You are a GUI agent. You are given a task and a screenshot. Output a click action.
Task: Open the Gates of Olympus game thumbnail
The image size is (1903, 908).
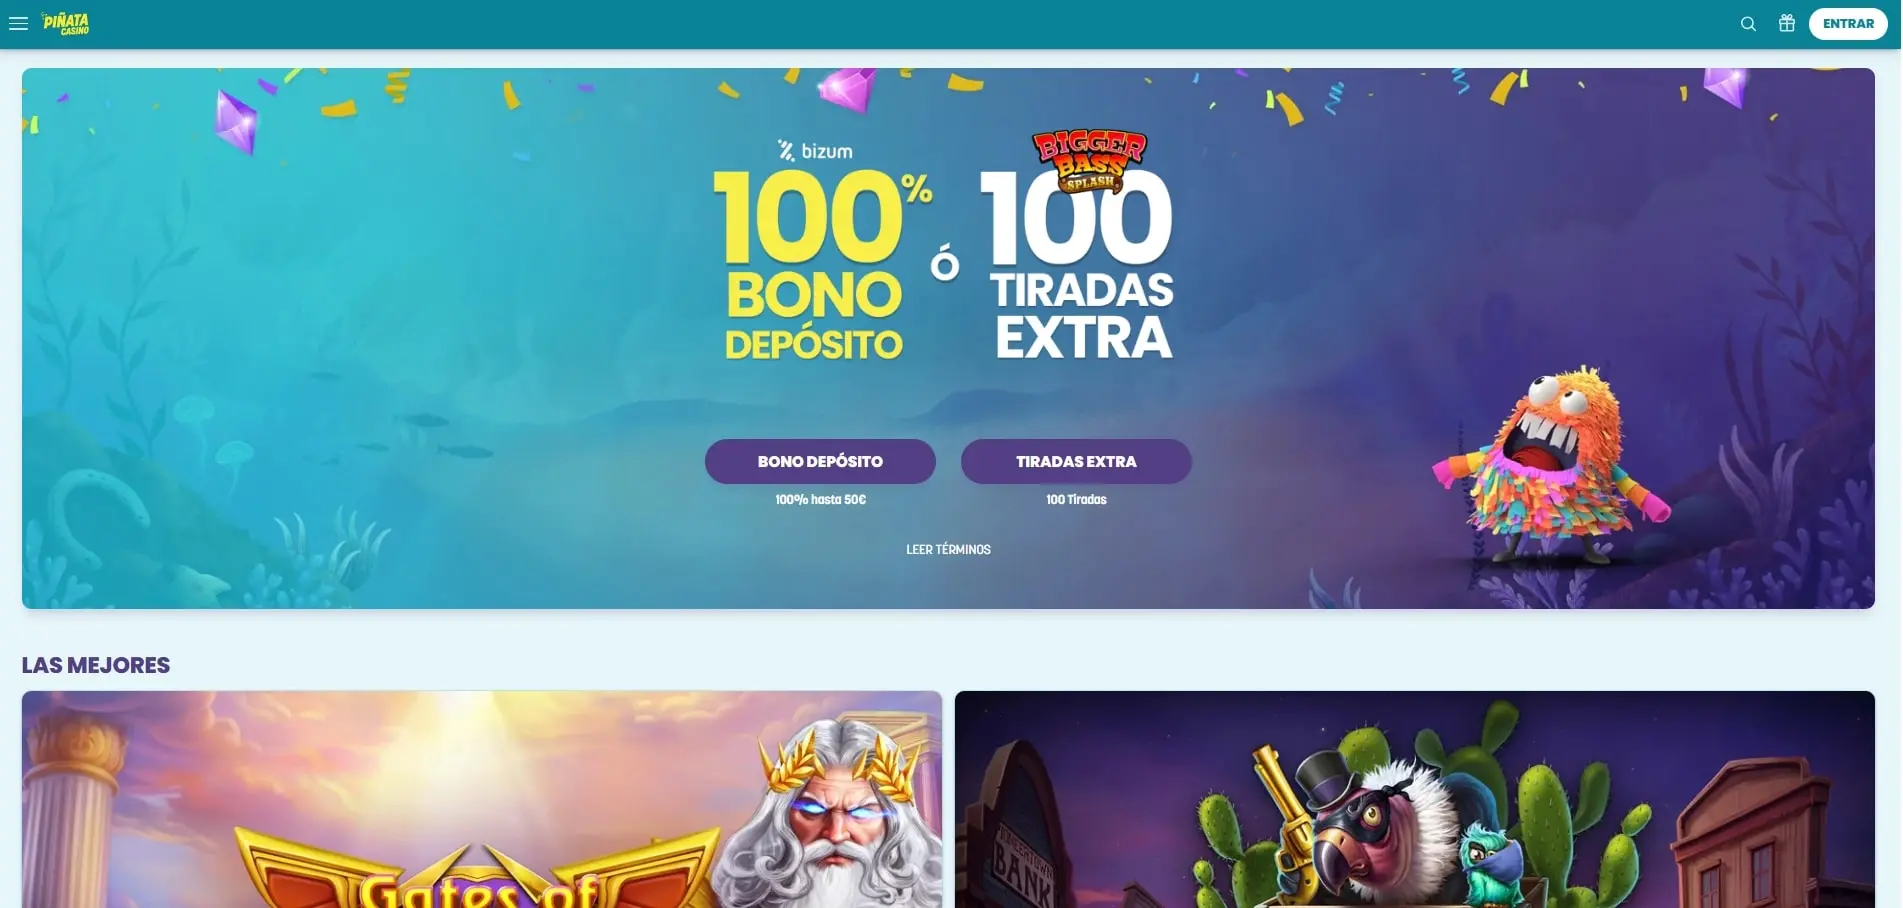[482, 799]
